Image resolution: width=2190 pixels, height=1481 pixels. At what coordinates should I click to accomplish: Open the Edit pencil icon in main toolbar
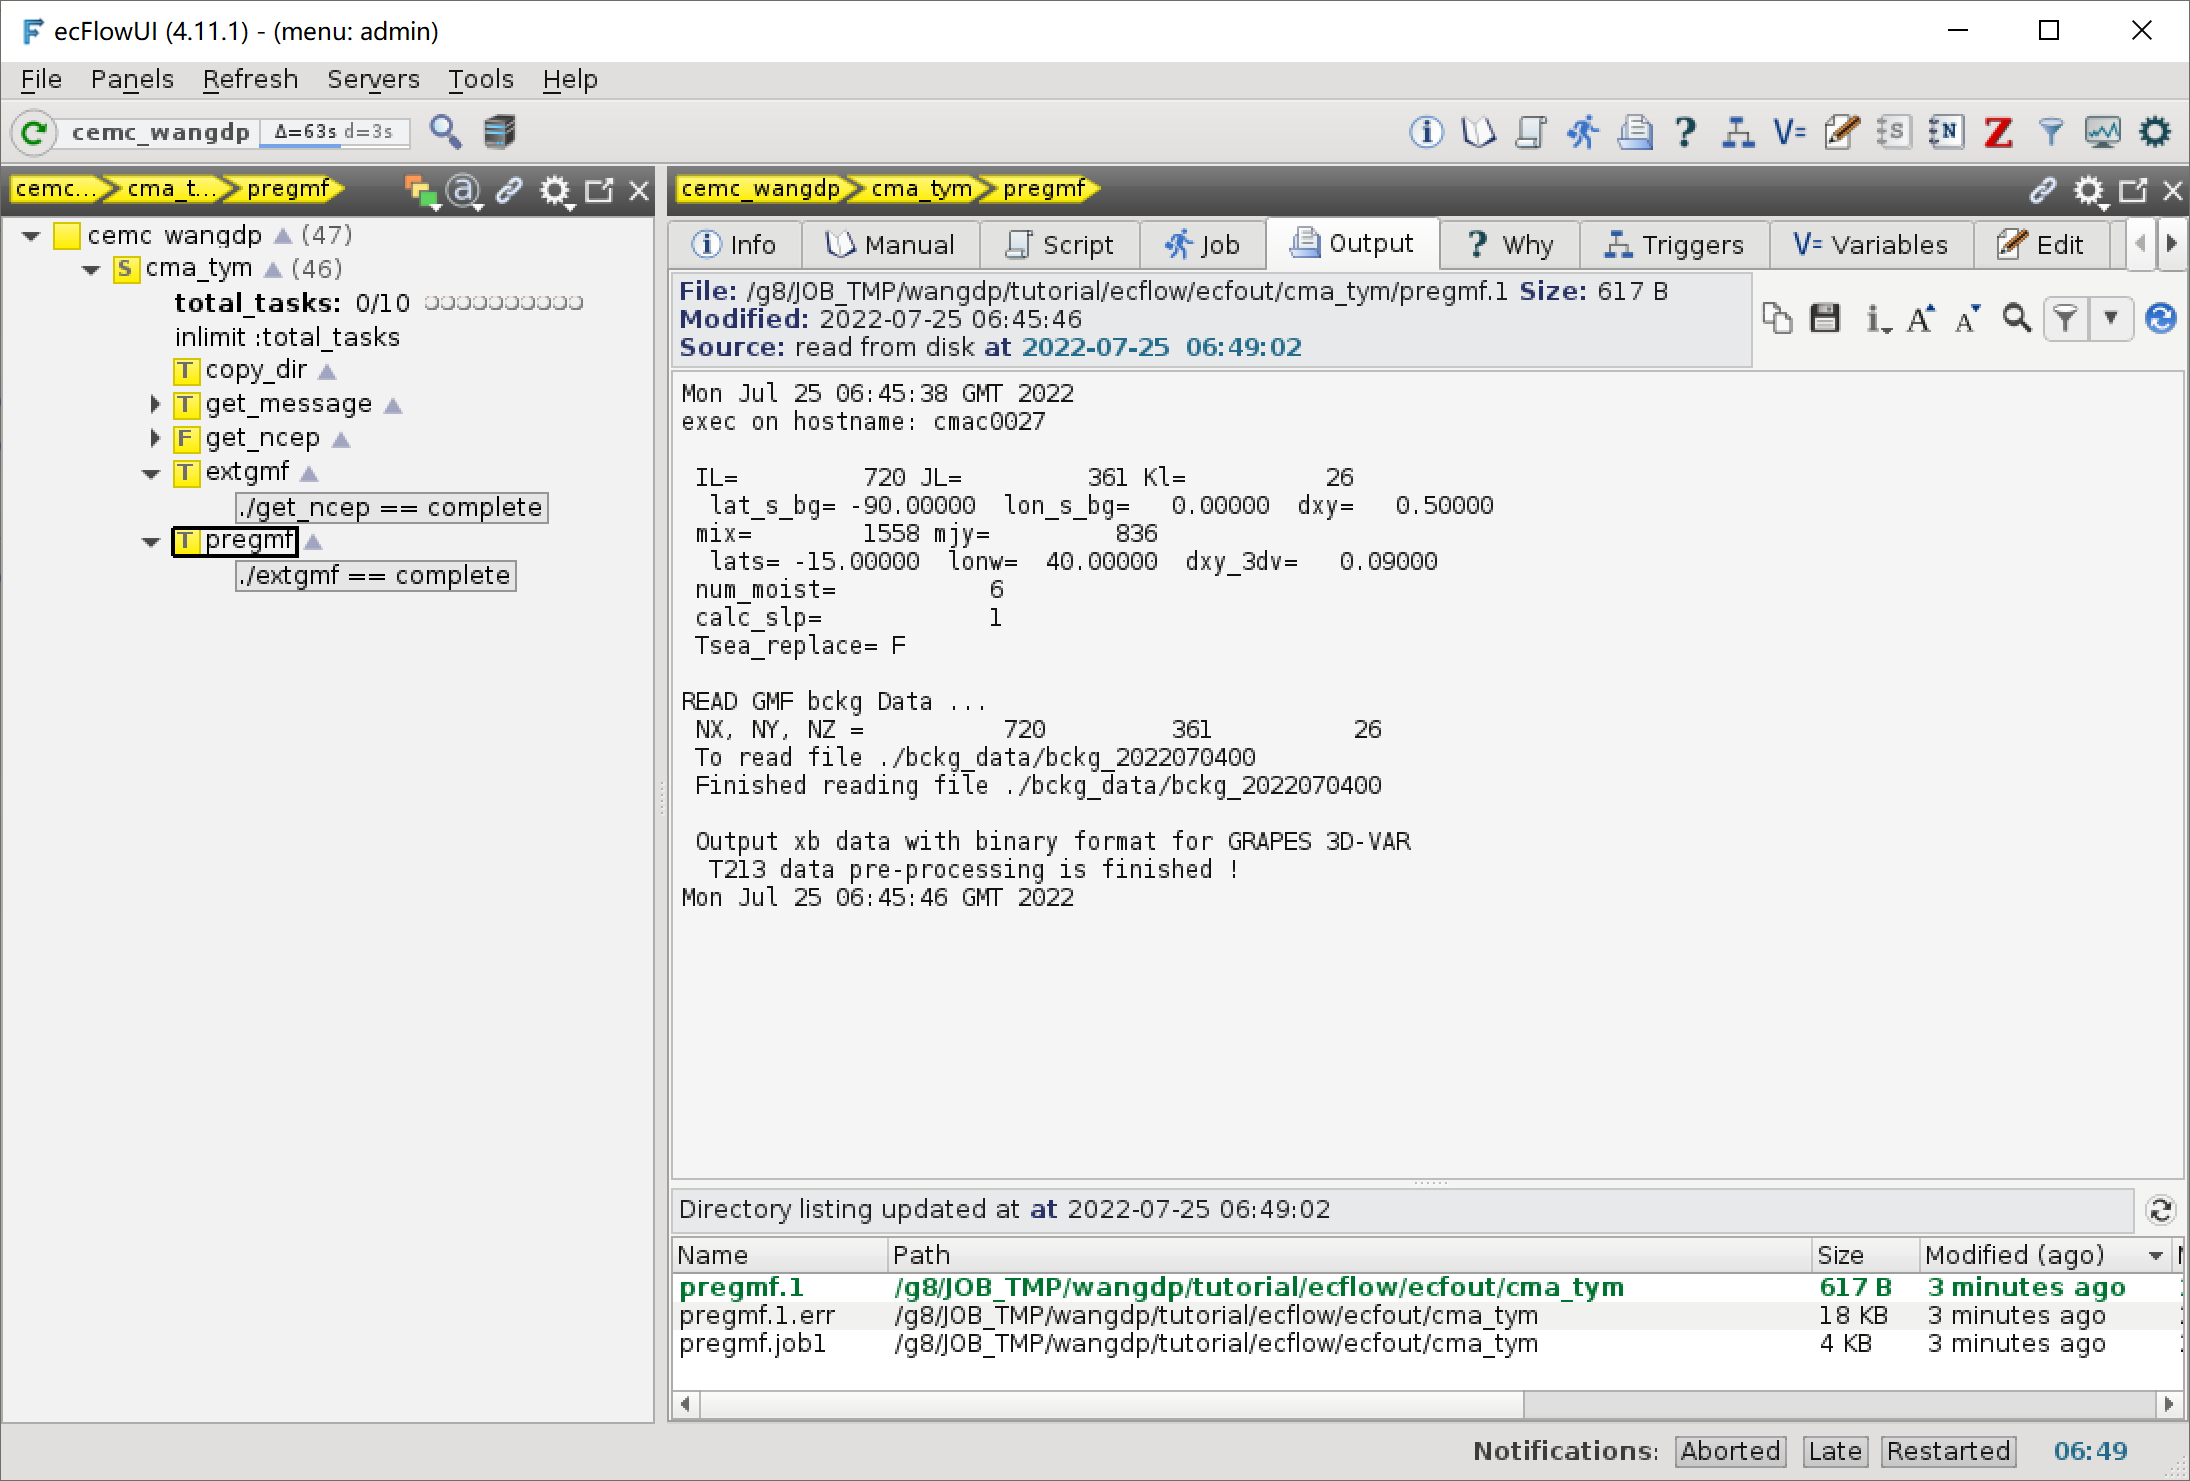(1842, 132)
